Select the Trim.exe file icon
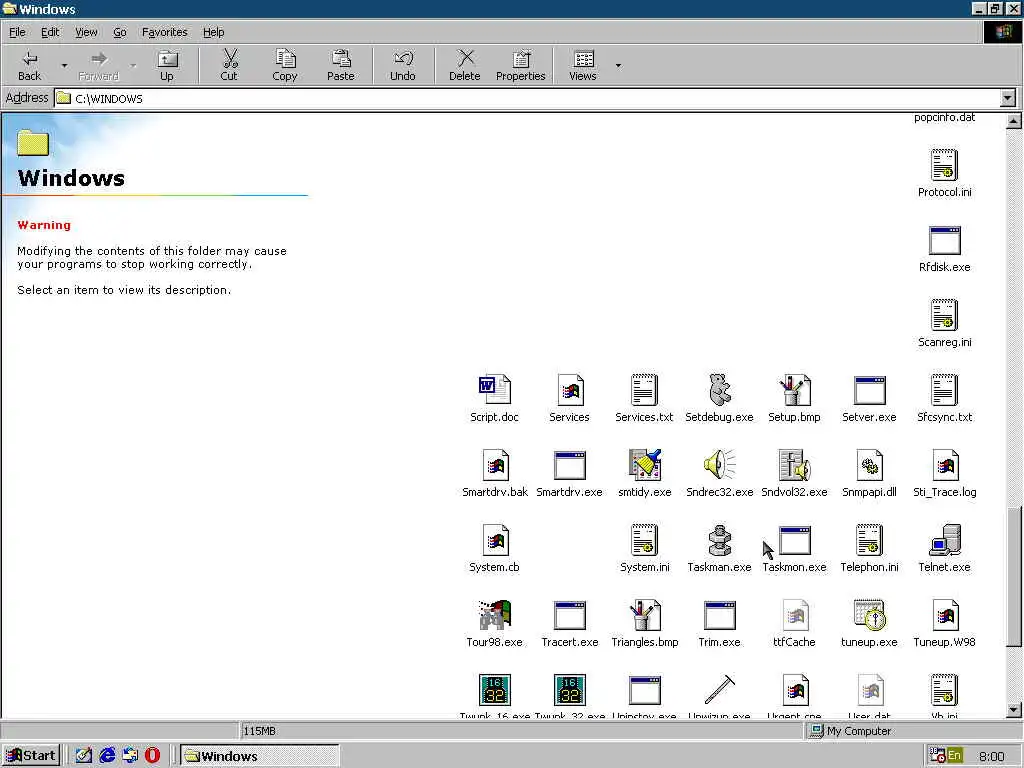Image resolution: width=1024 pixels, height=768 pixels. [719, 616]
